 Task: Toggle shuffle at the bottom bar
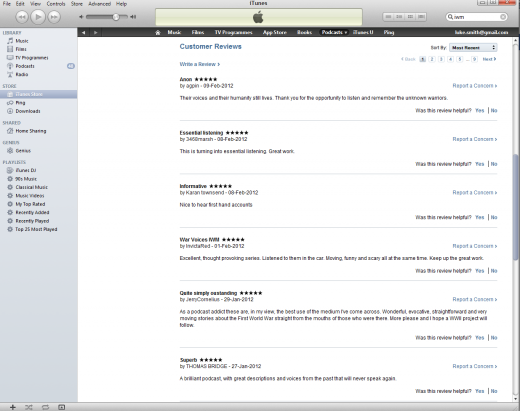click(x=29, y=407)
